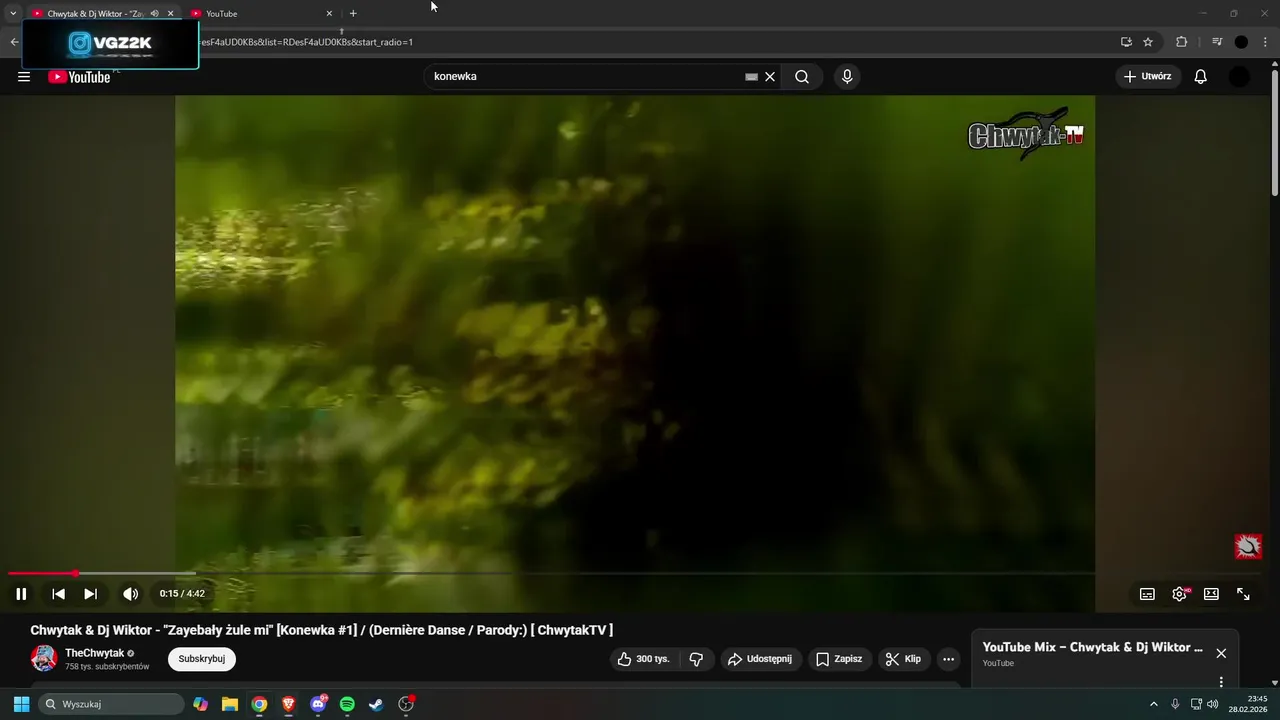Open the mix playlist options menu
The width and height of the screenshot is (1280, 720).
click(1221, 682)
